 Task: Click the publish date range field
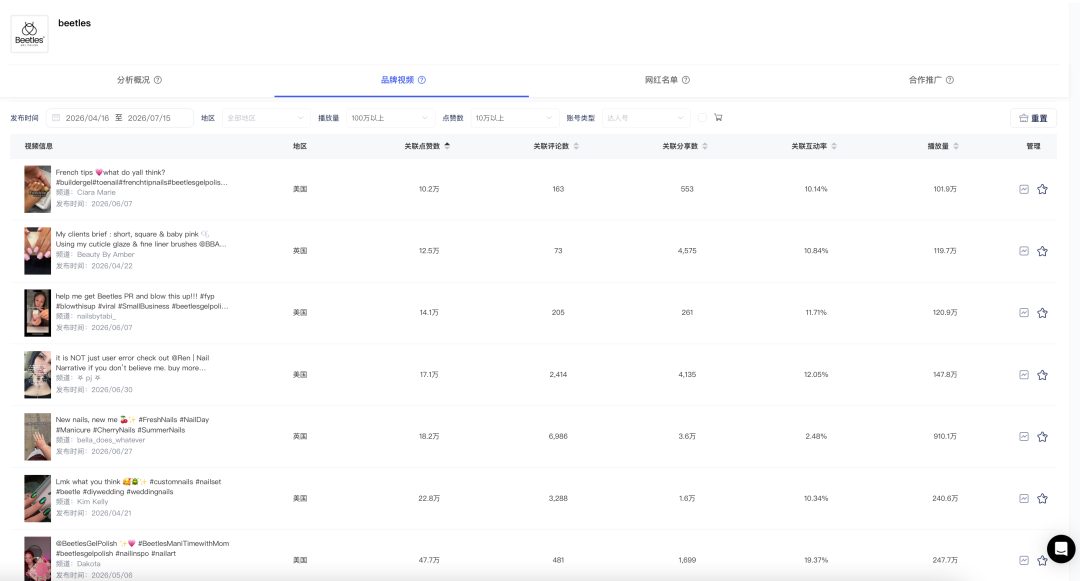[x=120, y=118]
